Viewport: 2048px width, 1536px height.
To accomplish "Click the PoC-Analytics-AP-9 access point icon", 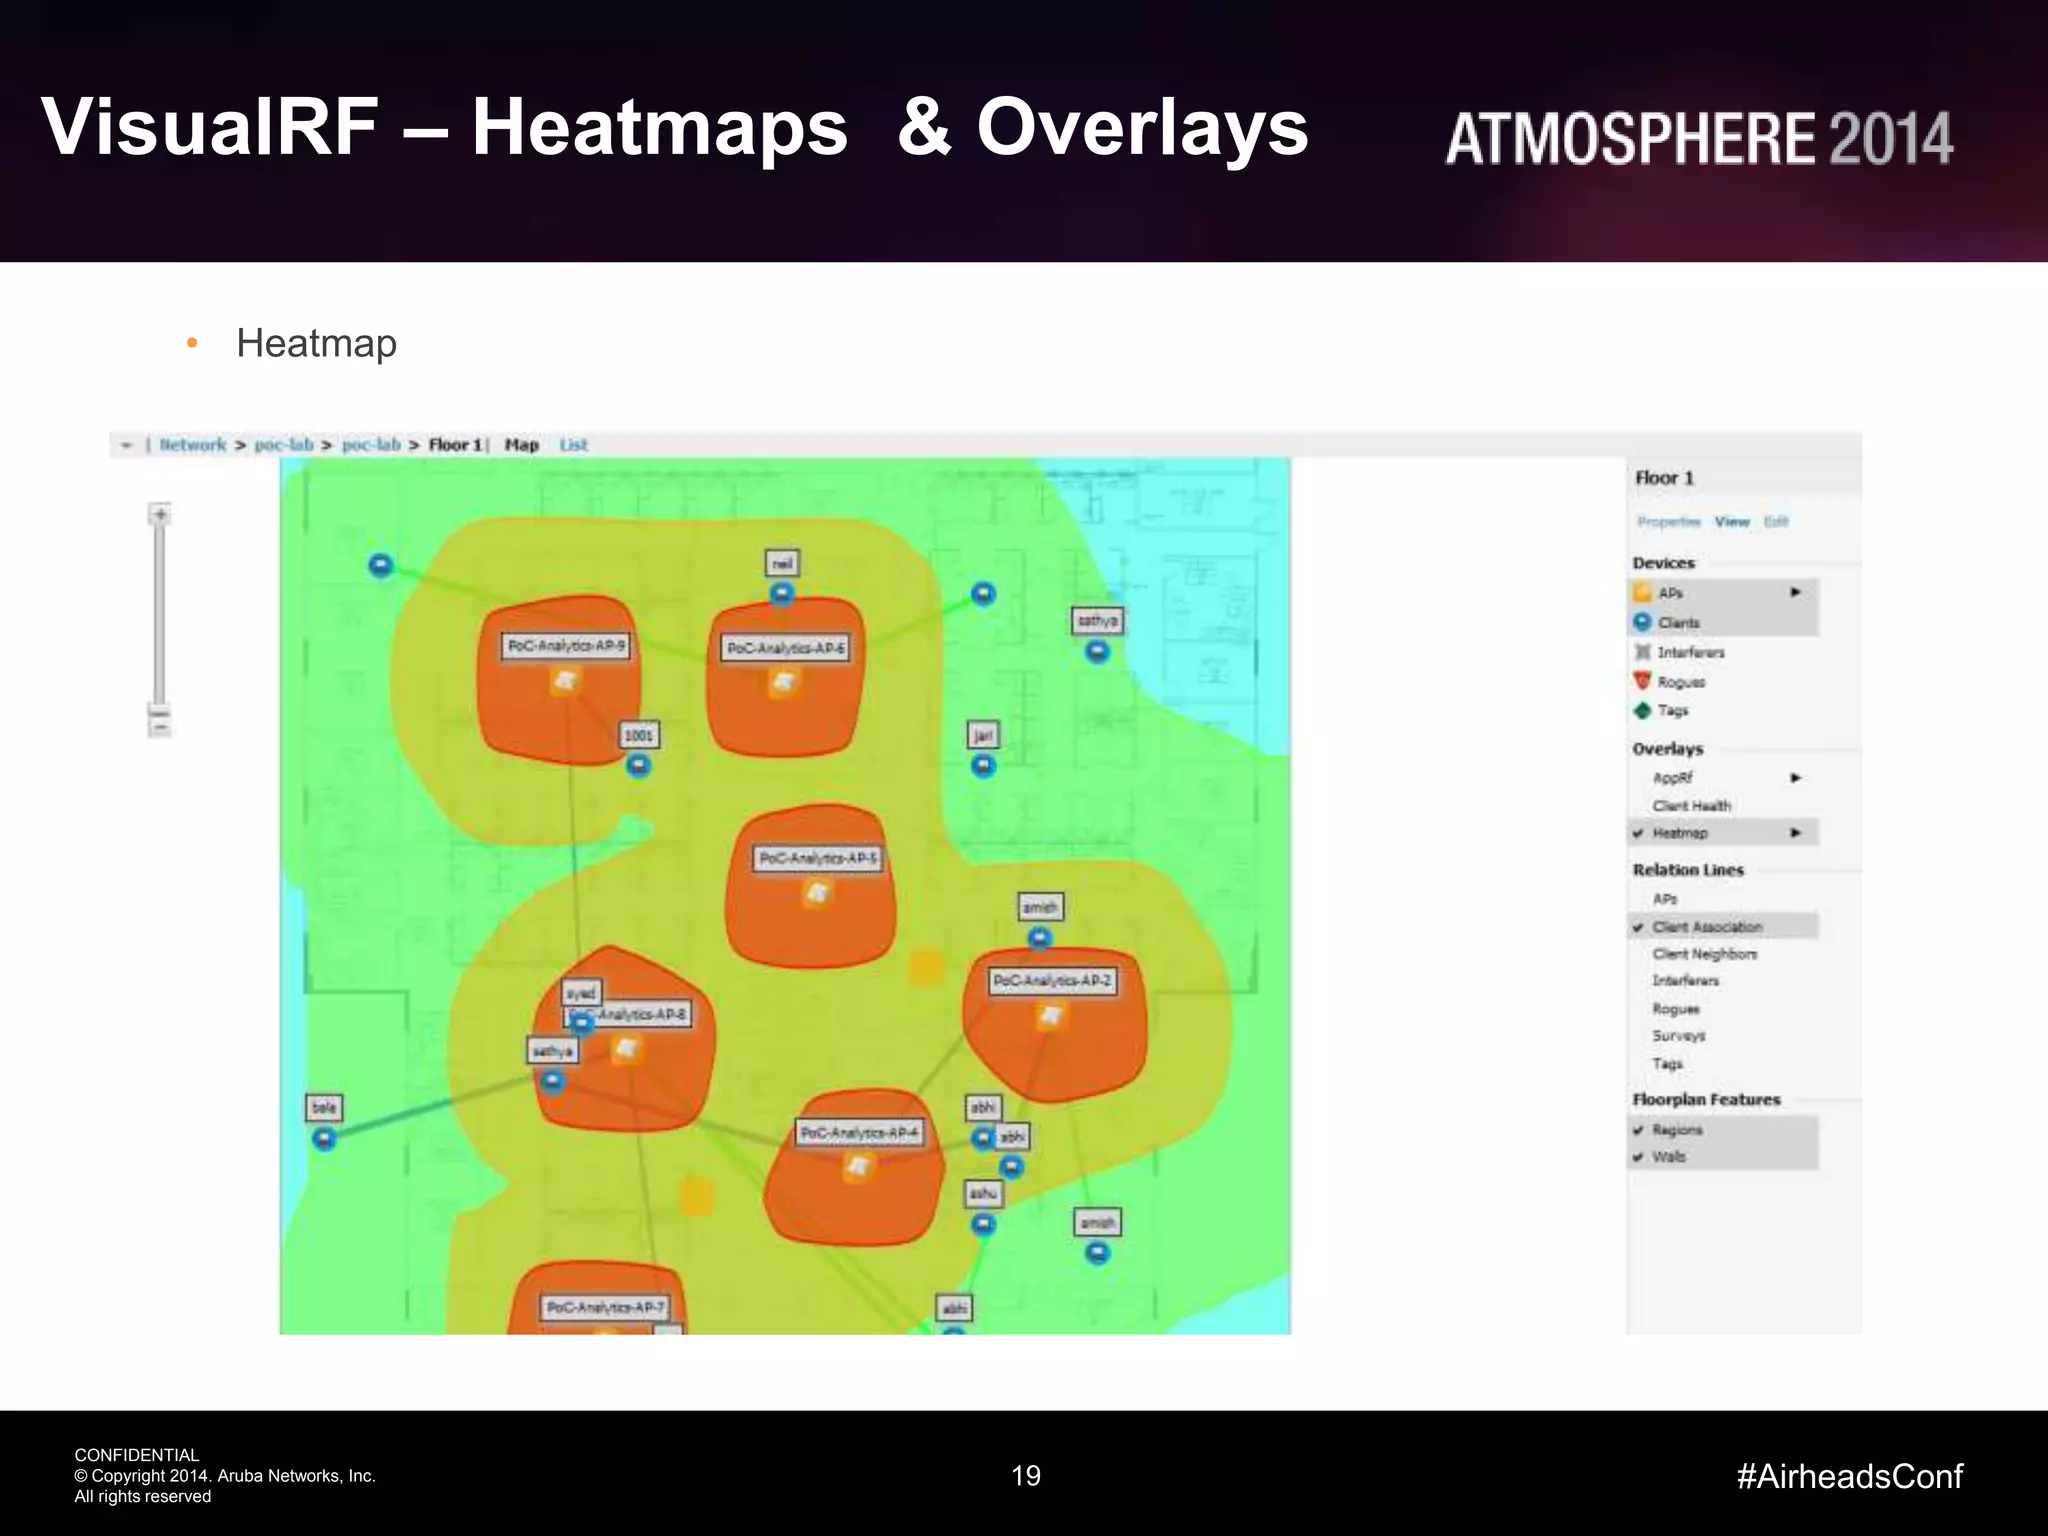I will [x=565, y=681].
